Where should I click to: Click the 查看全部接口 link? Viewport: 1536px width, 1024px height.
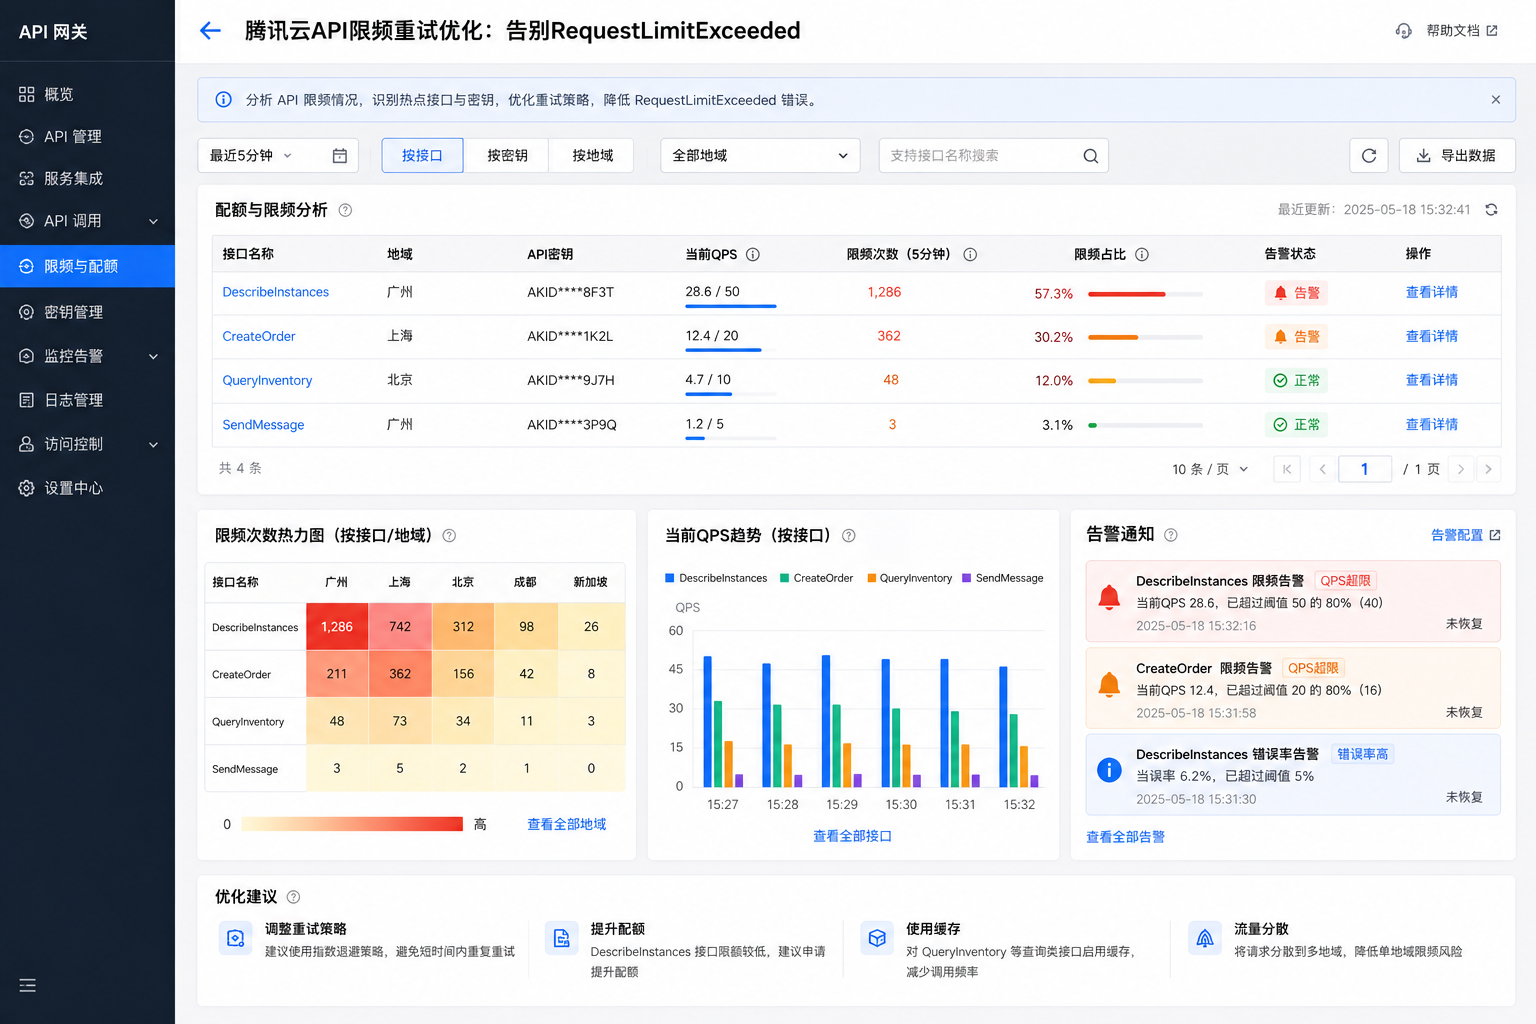point(852,836)
